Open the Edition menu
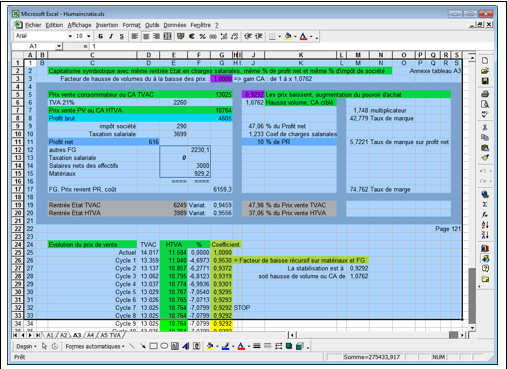 54,25
